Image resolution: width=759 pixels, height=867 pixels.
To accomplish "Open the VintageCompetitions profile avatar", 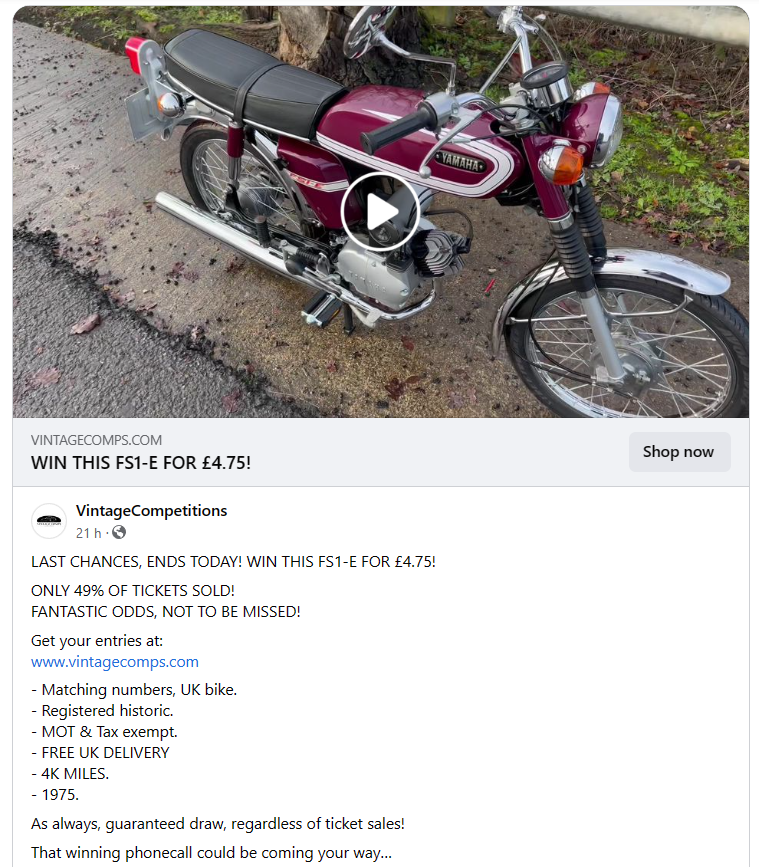I will (x=49, y=521).
